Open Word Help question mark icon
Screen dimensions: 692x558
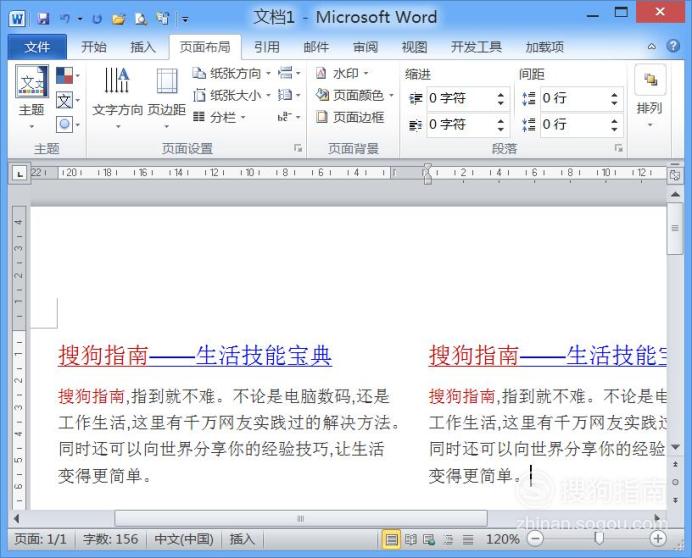[x=673, y=46]
